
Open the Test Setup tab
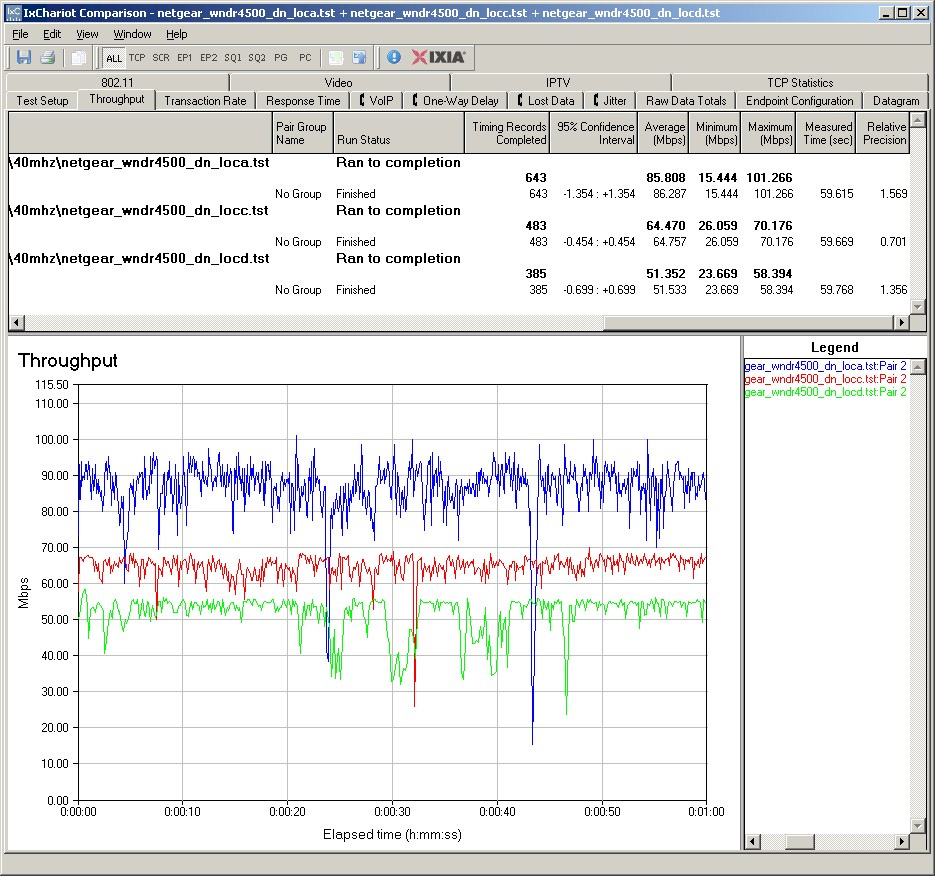coord(42,101)
